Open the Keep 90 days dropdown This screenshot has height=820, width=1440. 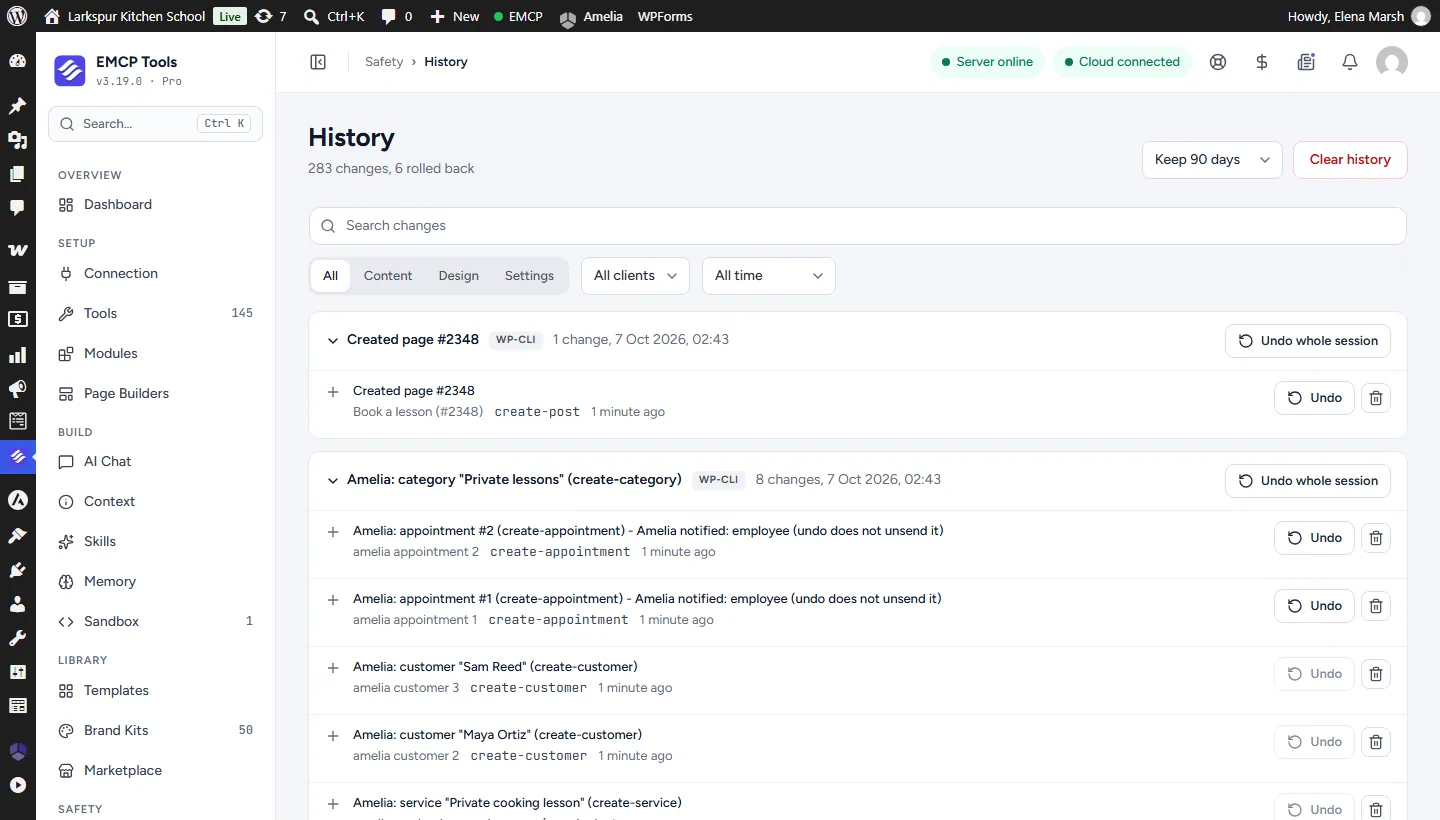[x=1212, y=160]
